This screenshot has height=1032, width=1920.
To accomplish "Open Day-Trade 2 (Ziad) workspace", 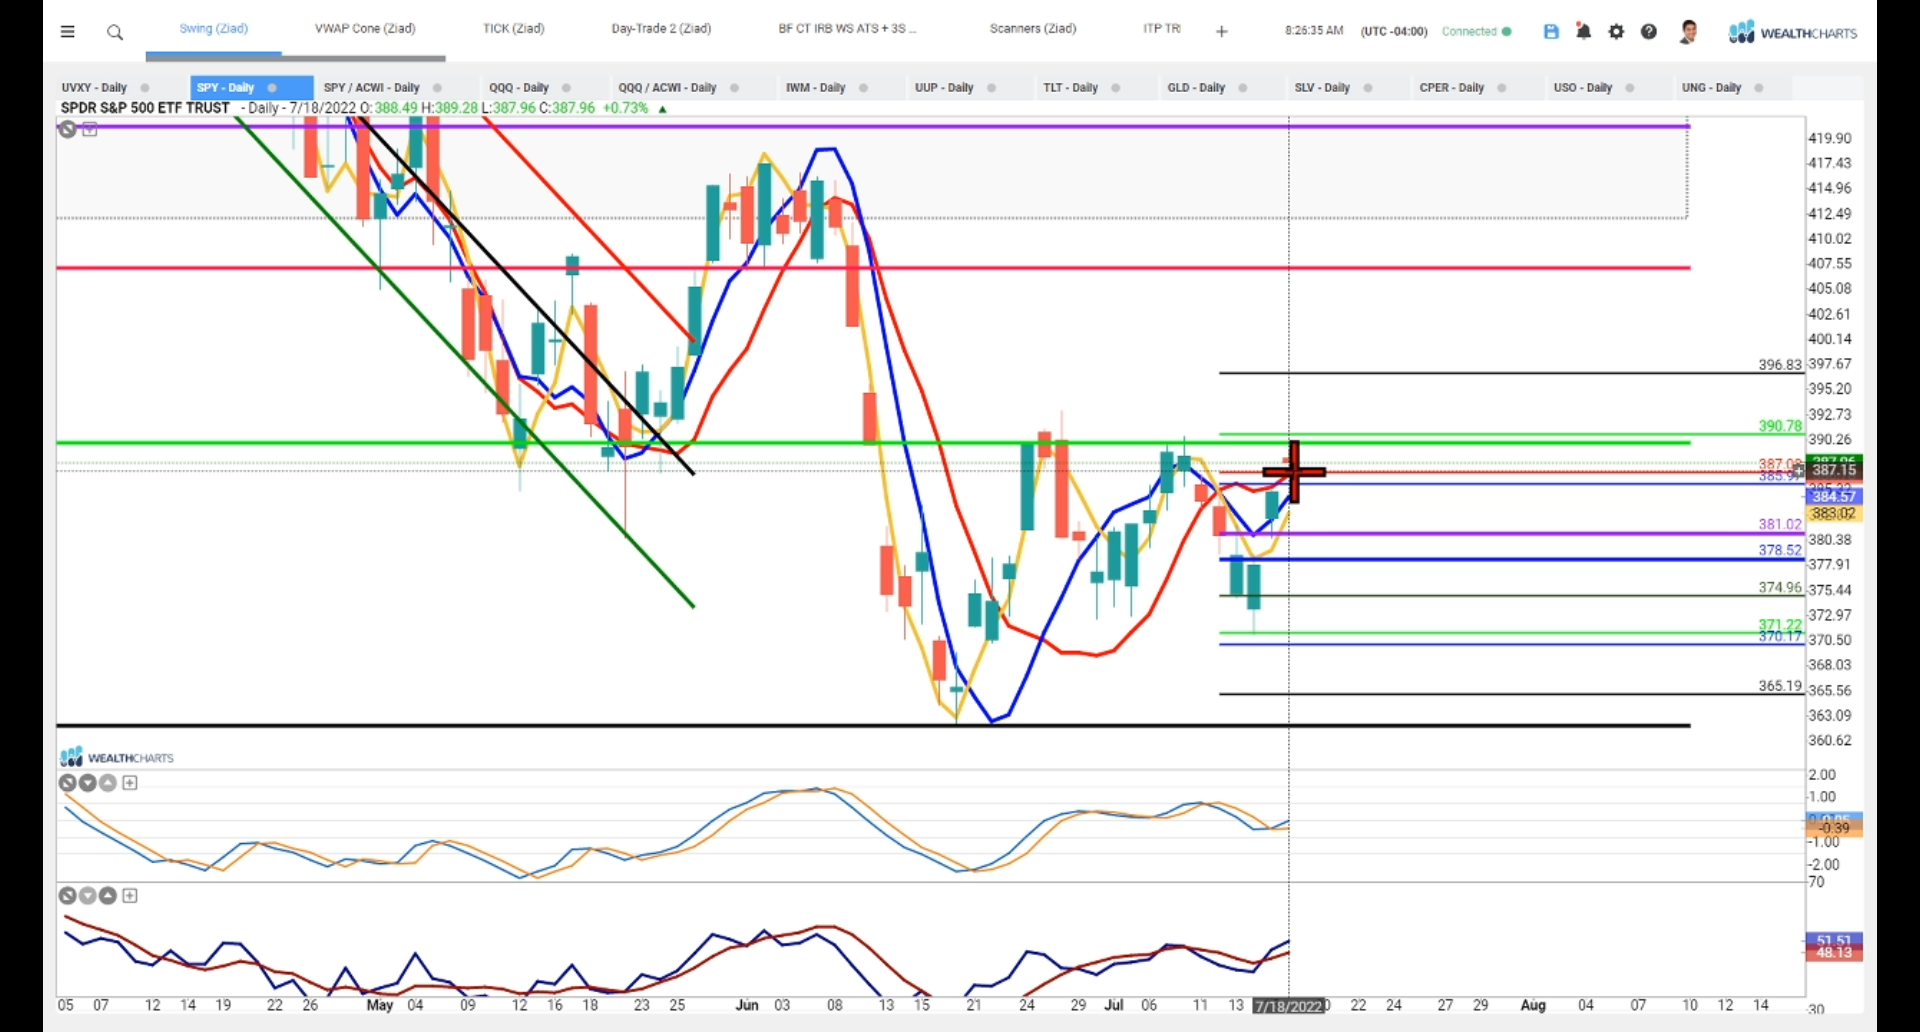I will pos(661,29).
